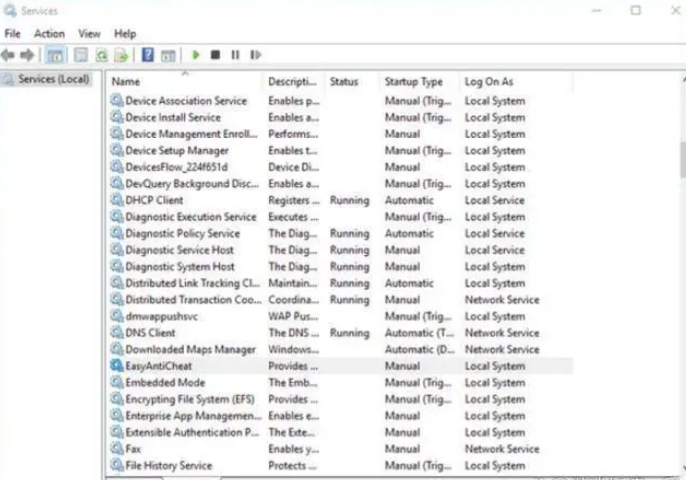The image size is (686, 480).
Task: Click the Refresh toolbar icon
Action: 101,55
